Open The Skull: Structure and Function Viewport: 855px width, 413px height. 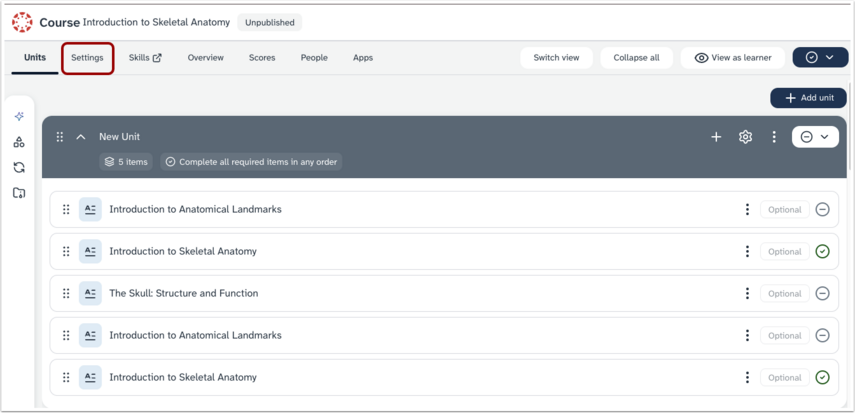click(184, 294)
